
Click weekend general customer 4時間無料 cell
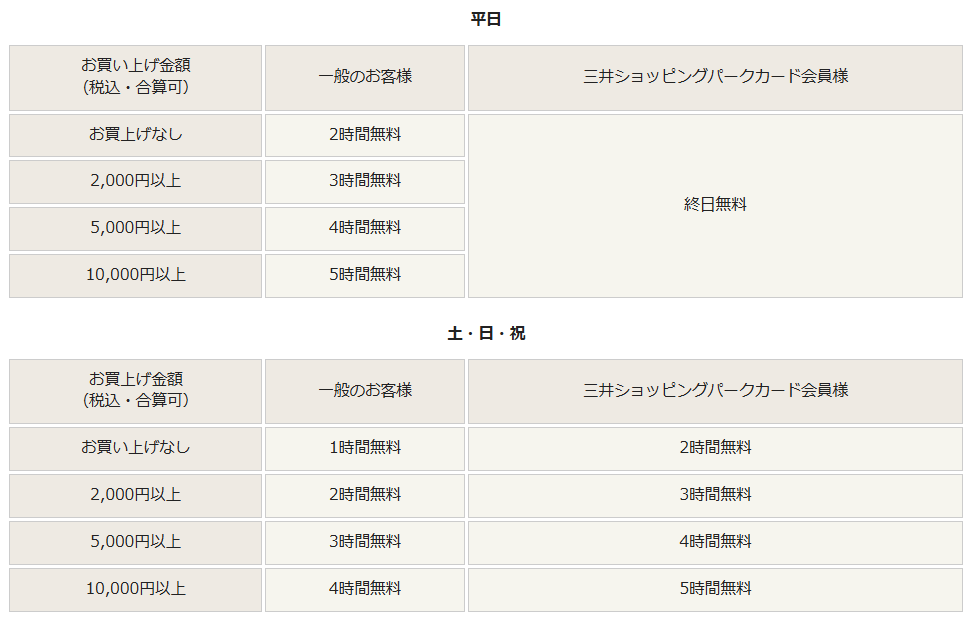point(365,589)
